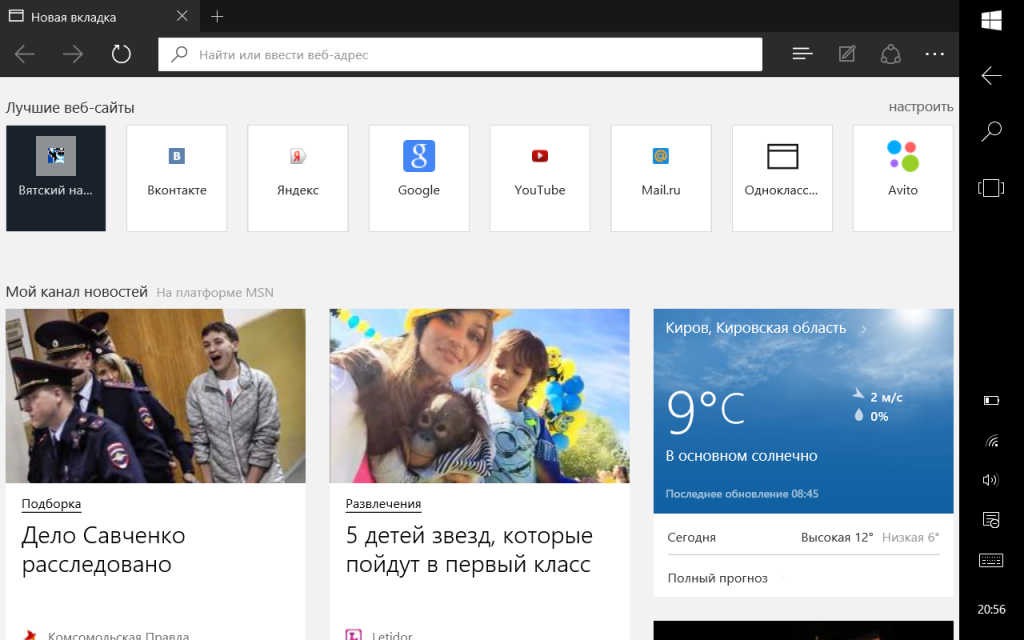Reload the page with the refresh icon
This screenshot has width=1024, height=640.
[x=121, y=54]
